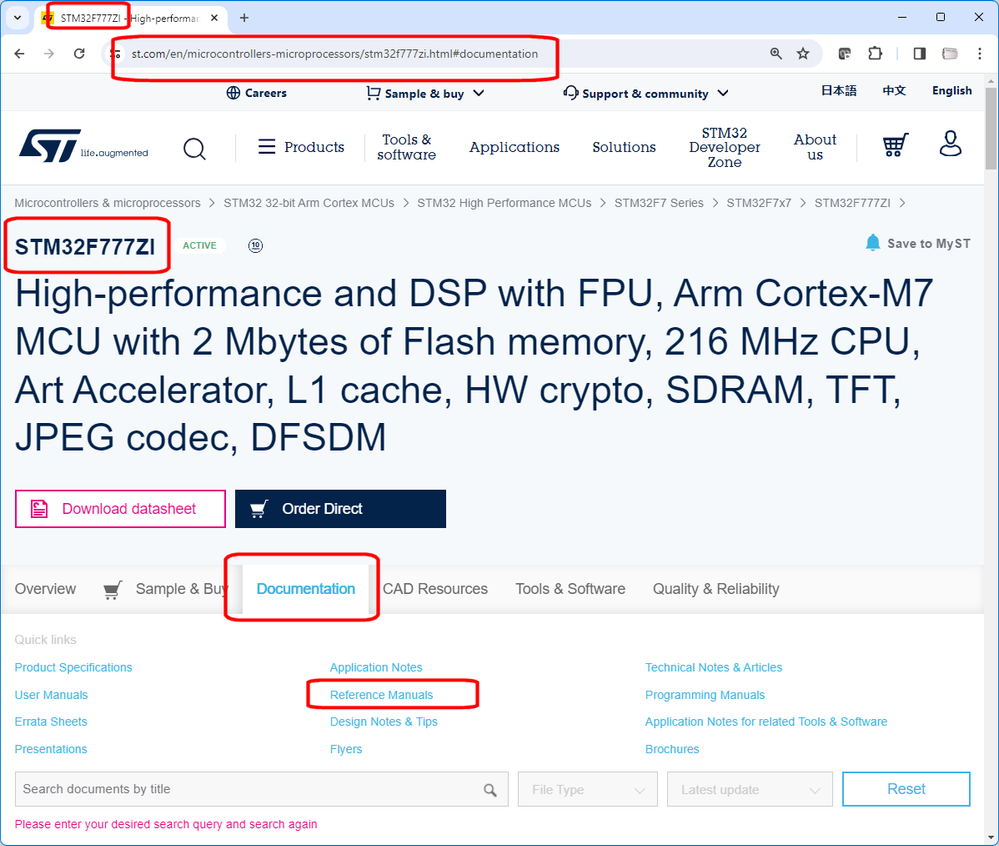The image size is (999, 846).
Task: Open User Manuals quick link
Action: coord(51,695)
